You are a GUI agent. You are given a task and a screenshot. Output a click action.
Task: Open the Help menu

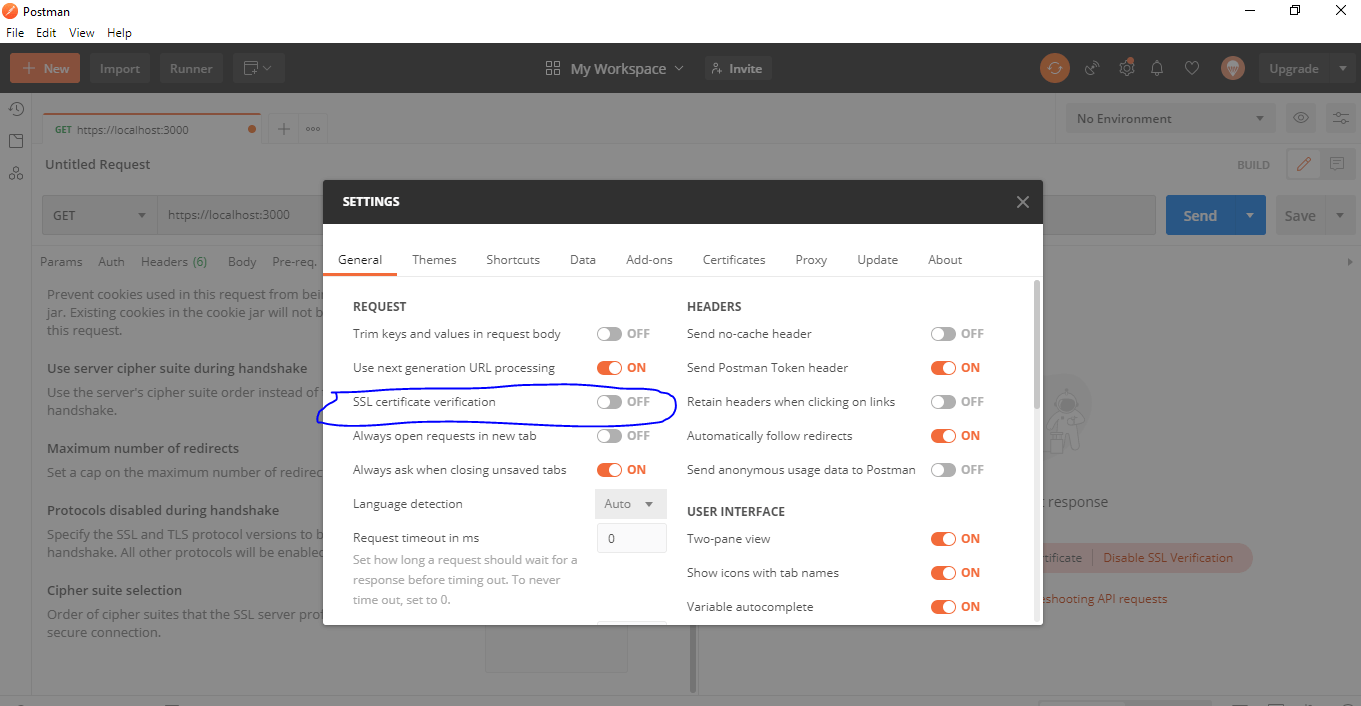[119, 33]
